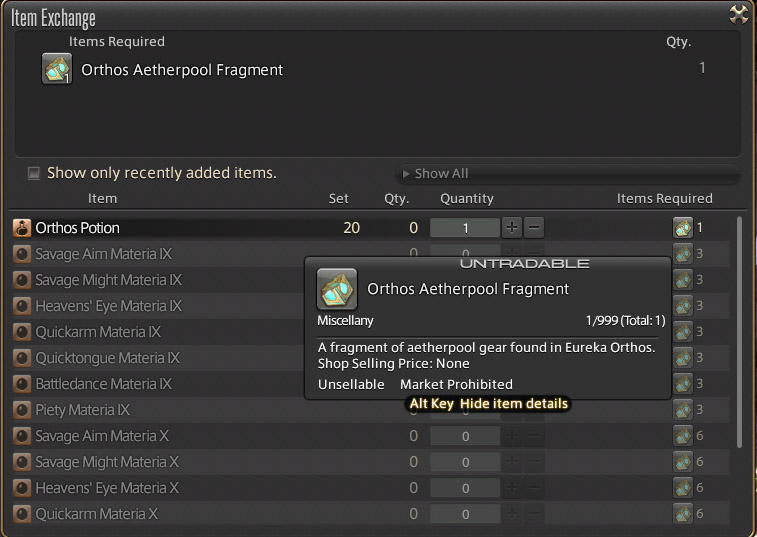The width and height of the screenshot is (757, 537).
Task: Decrease Orthos Potion quantity with minus button
Action: coord(535,228)
